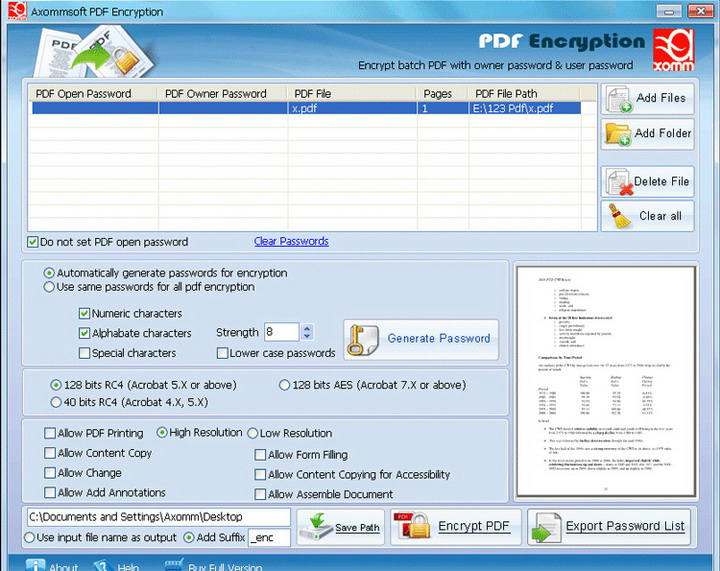The width and height of the screenshot is (720, 571).
Task: Select Automatically generate passwords for encryption
Action: tap(49, 273)
